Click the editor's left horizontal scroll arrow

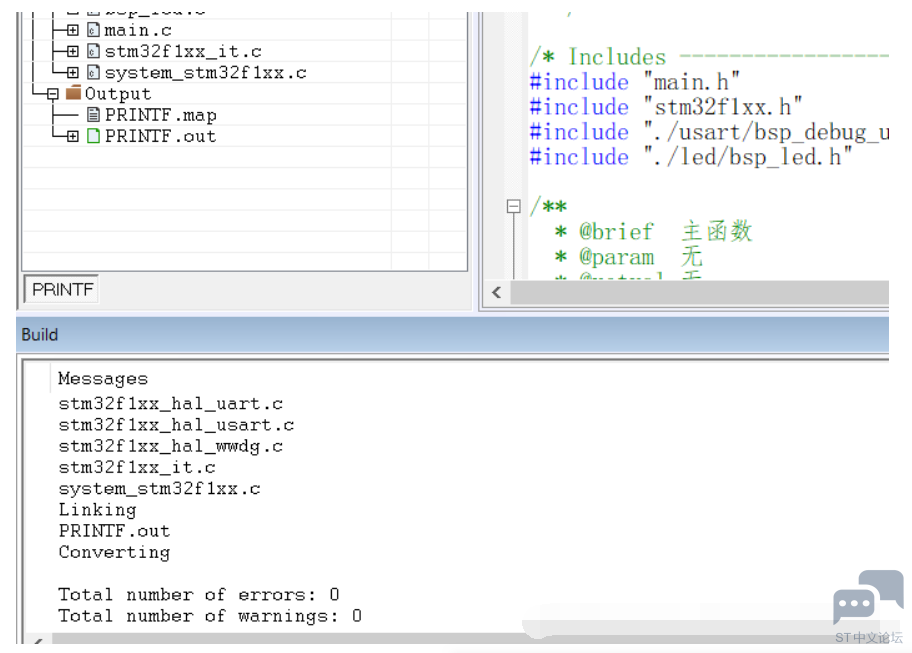point(496,292)
